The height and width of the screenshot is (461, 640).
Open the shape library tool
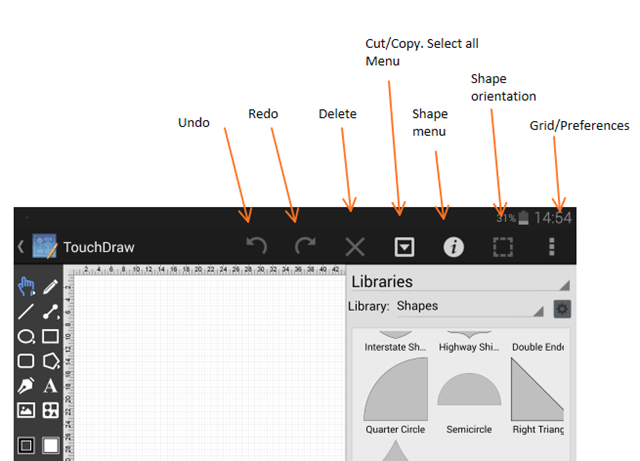pyautogui.click(x=51, y=410)
